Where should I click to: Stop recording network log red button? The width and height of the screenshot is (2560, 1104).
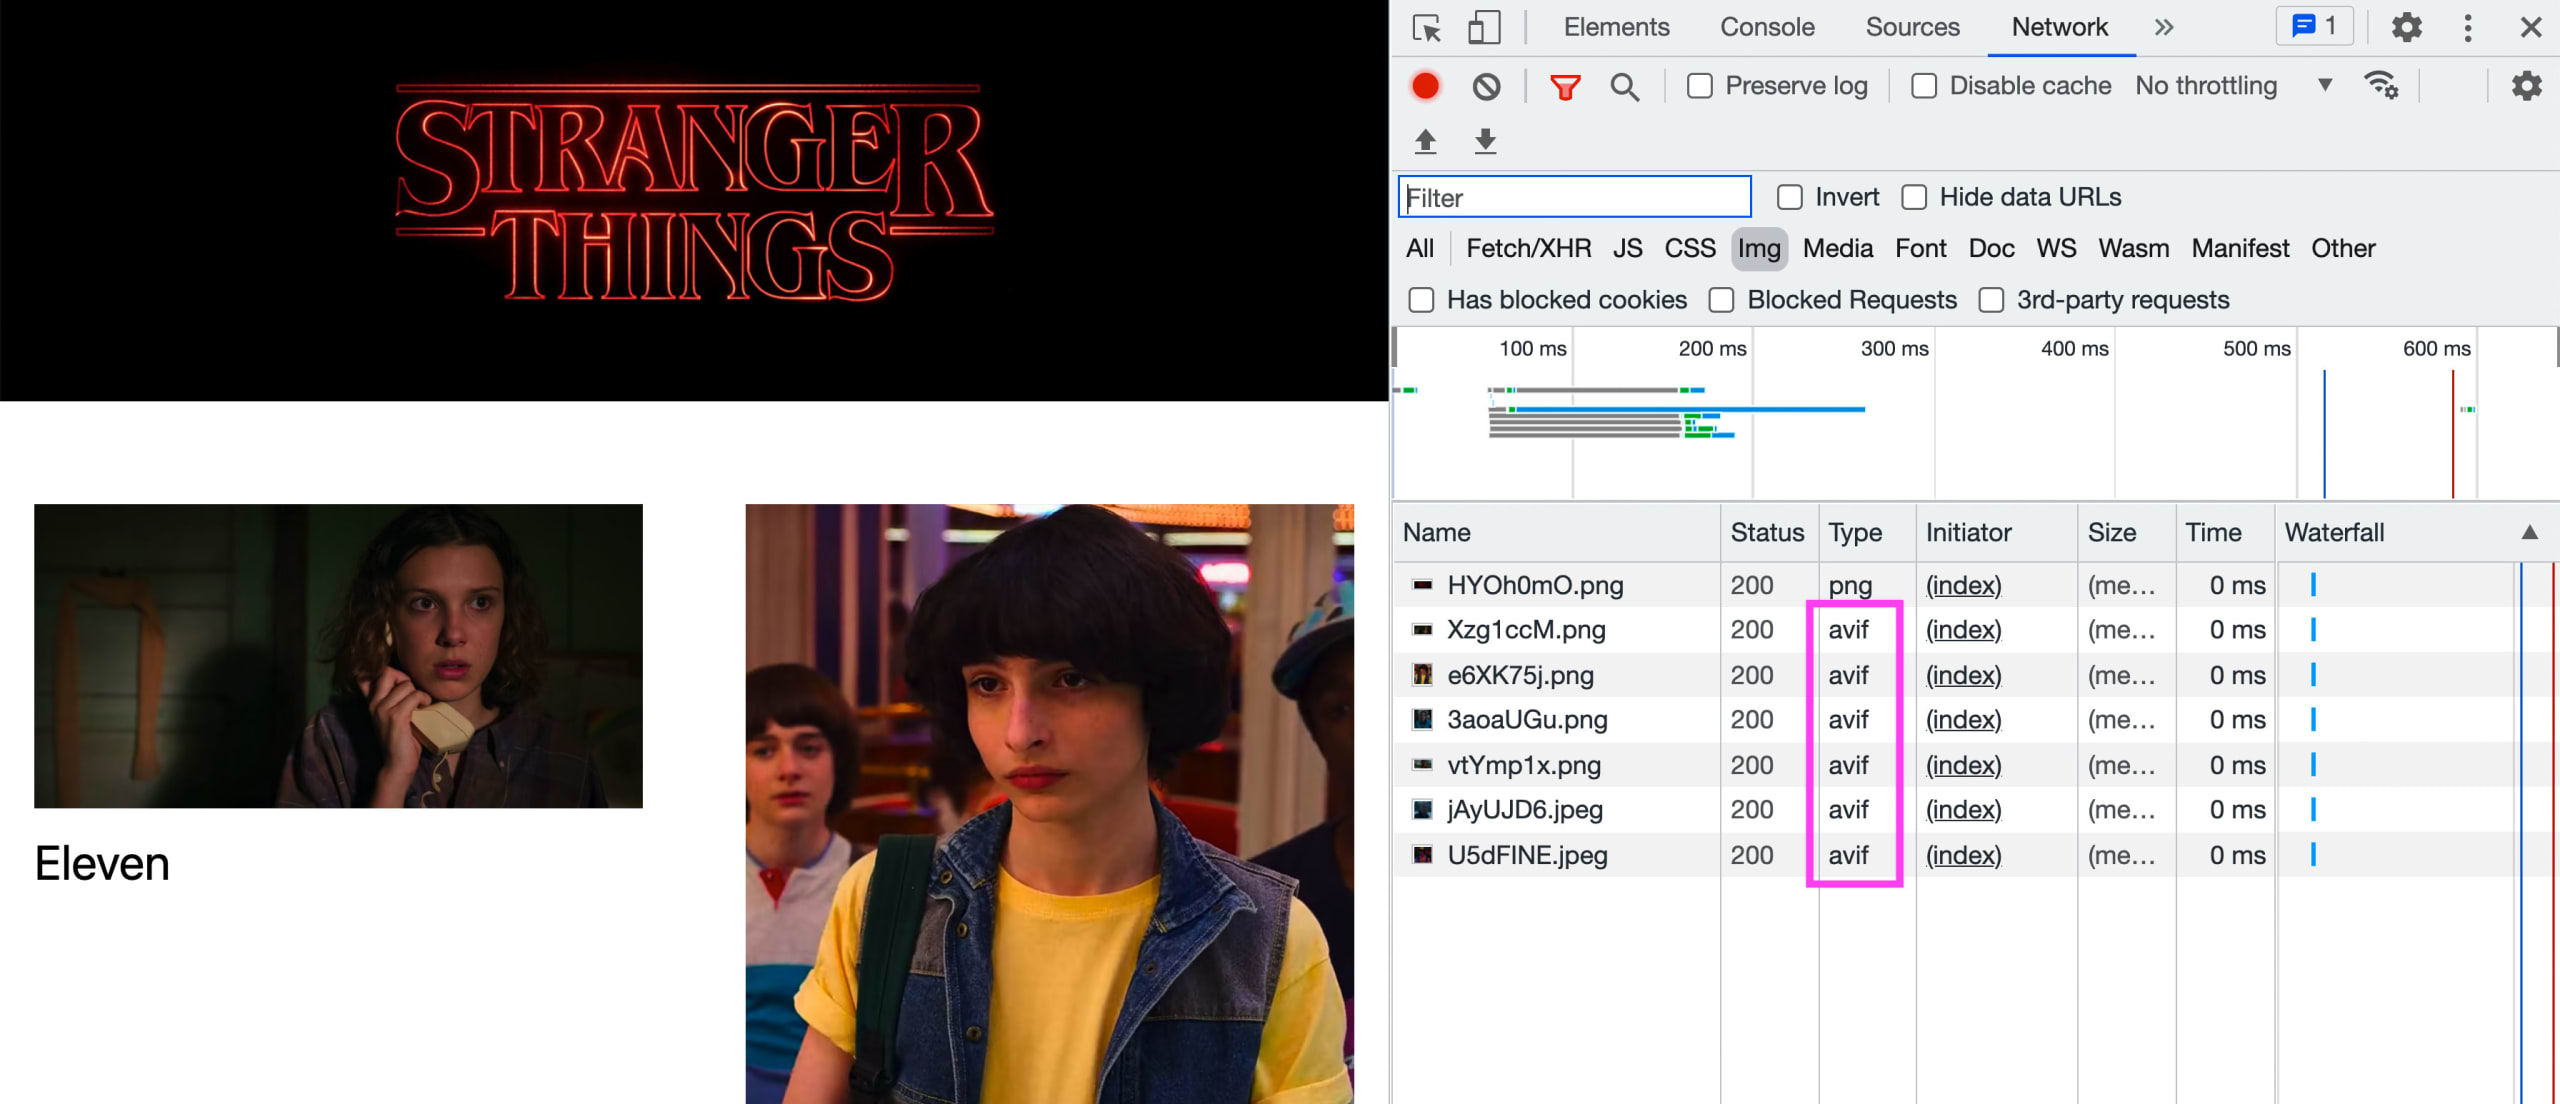coord(1425,86)
